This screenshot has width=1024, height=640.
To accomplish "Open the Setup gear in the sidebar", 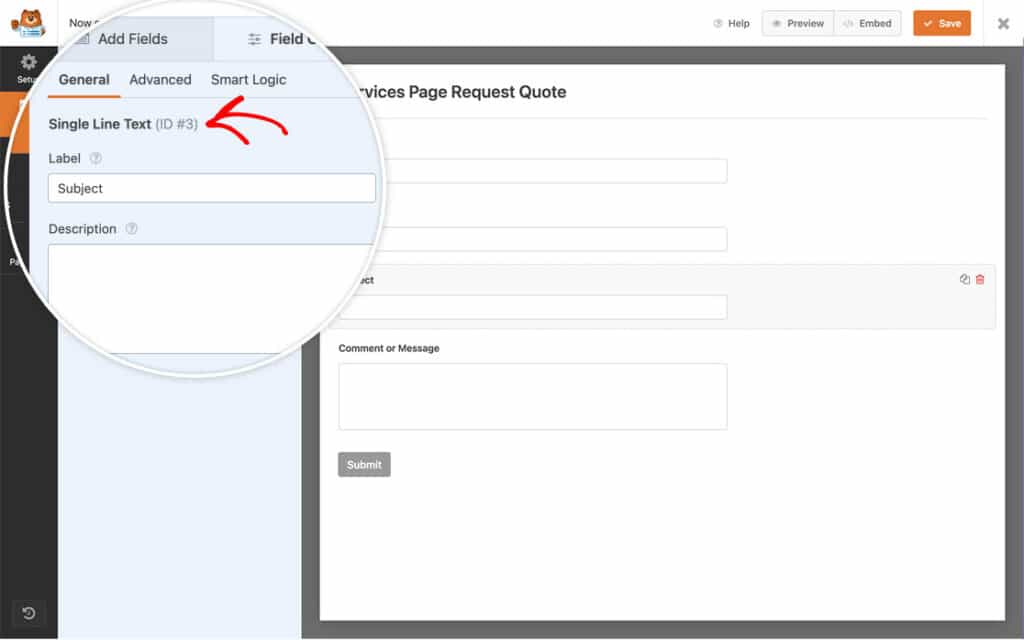I will point(28,63).
